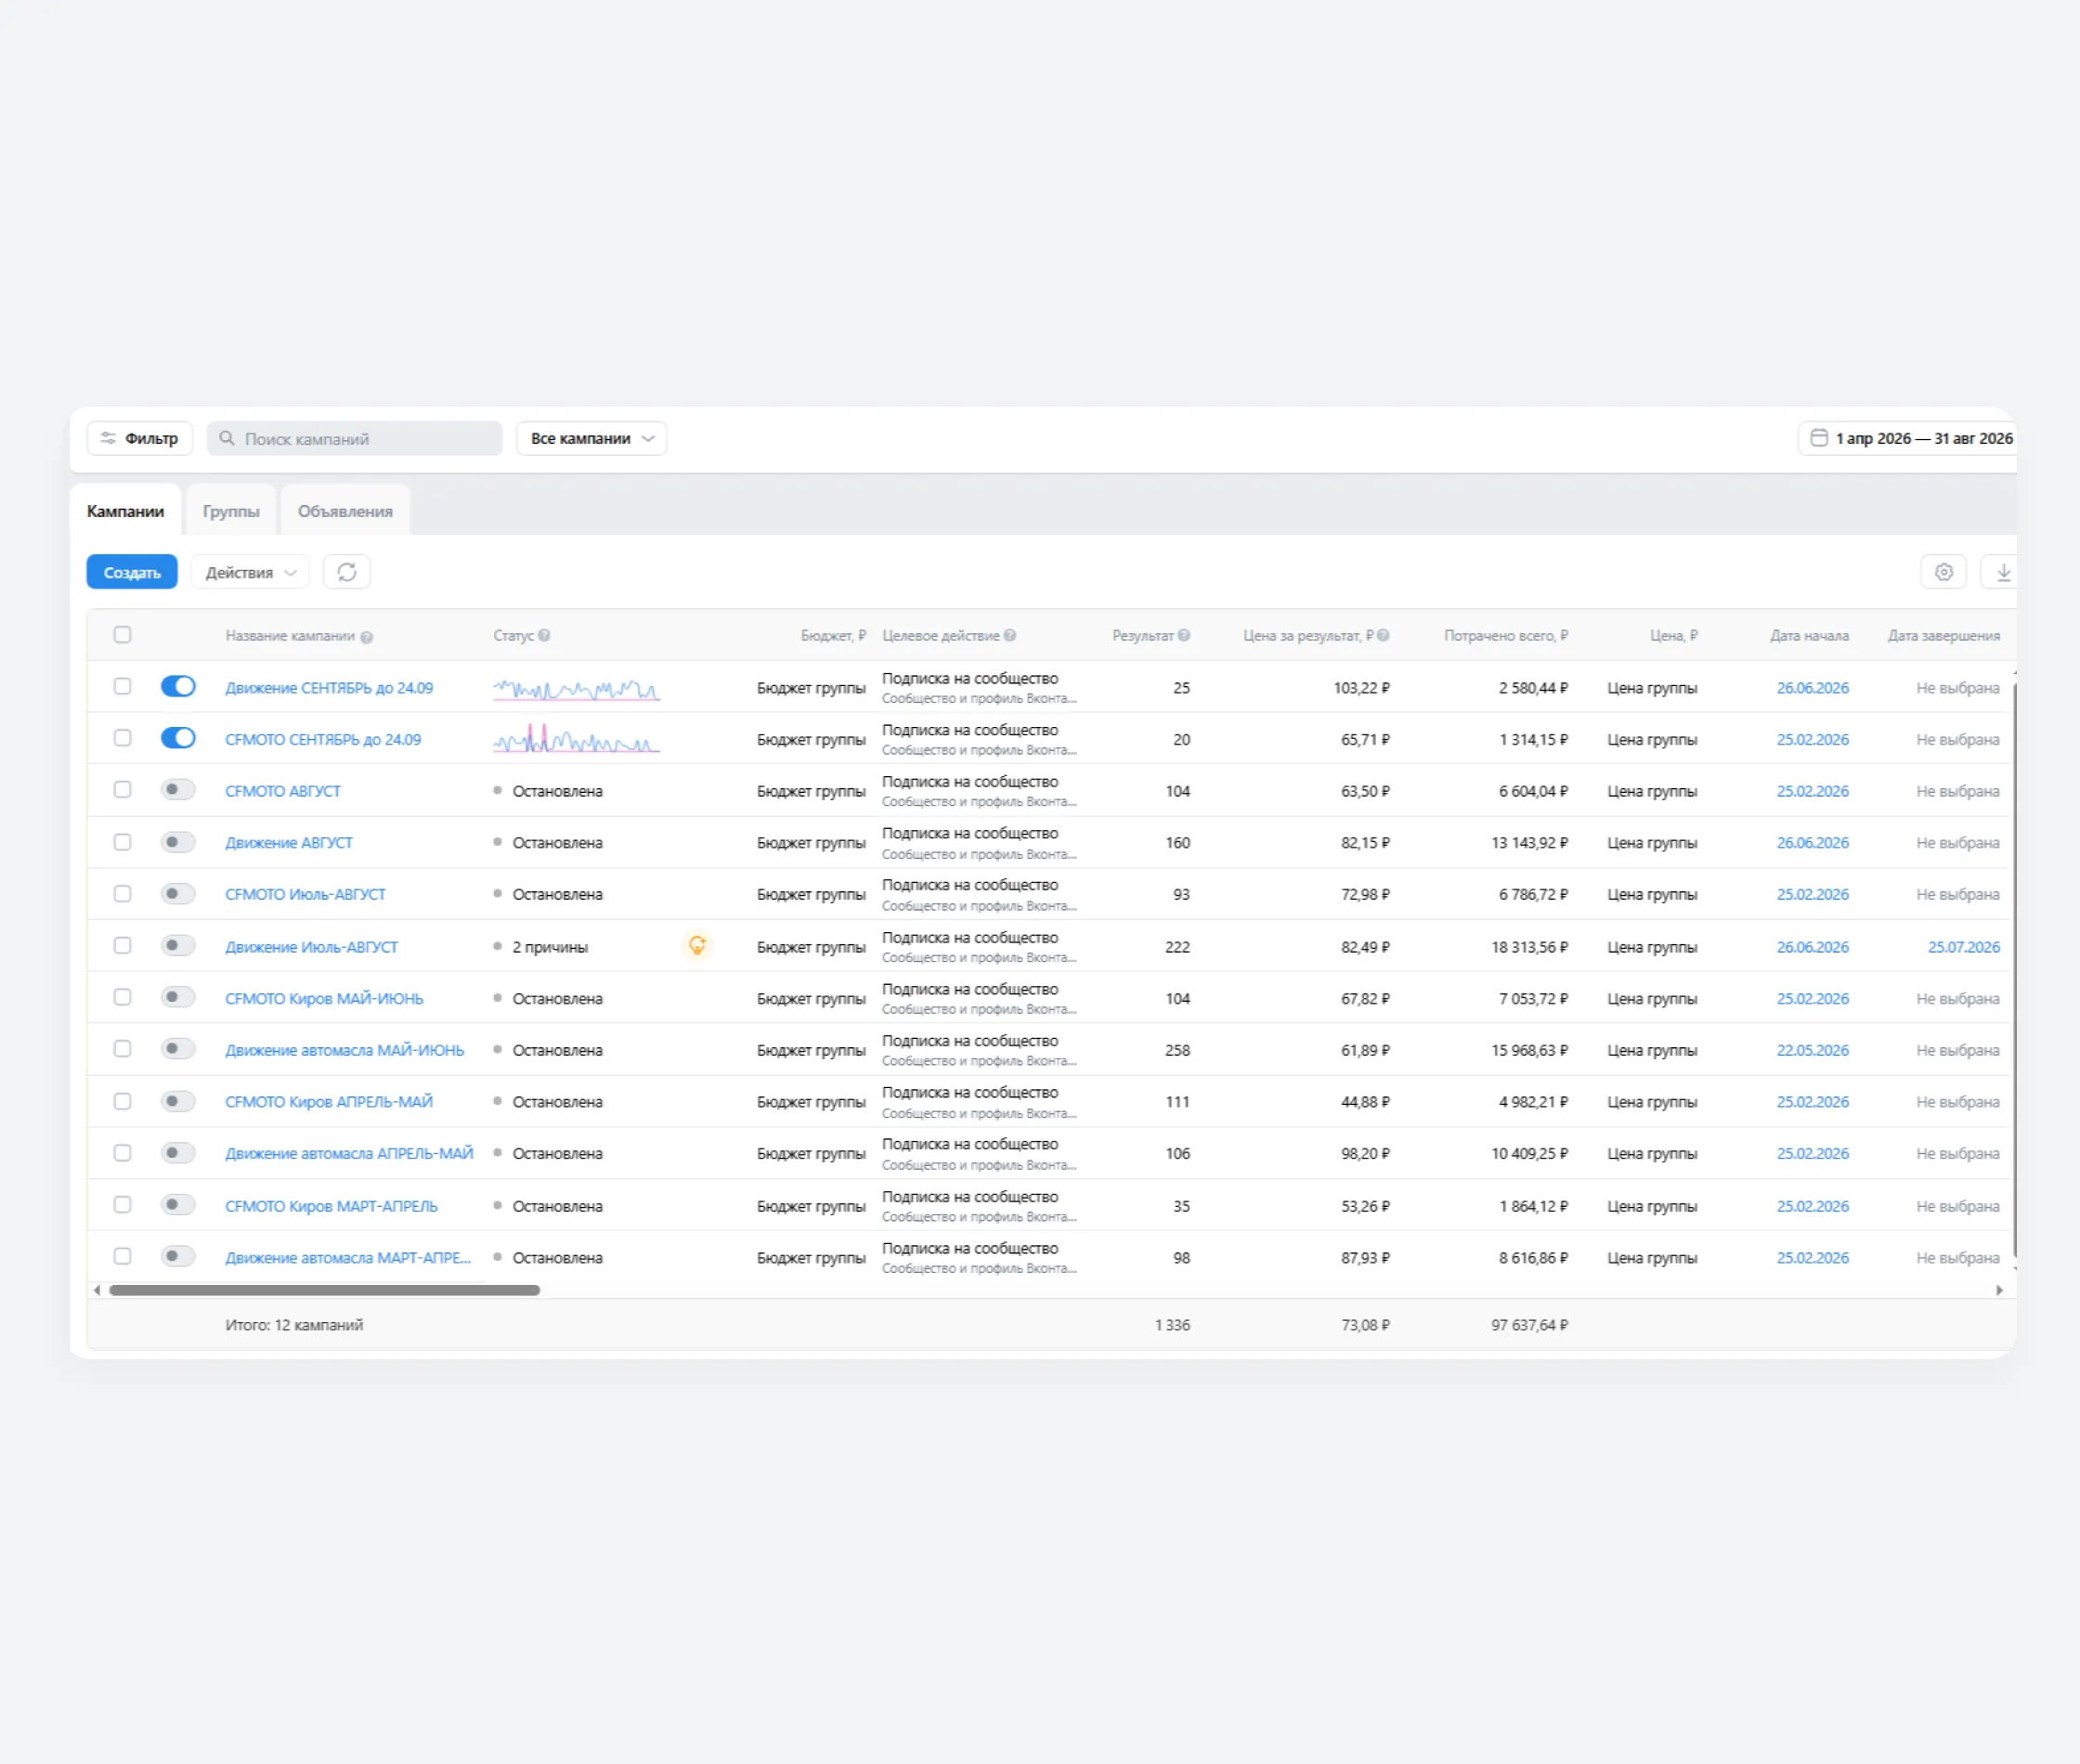Viewport: 2080px width, 1764px height.
Task: Click the horizontal scrollbar thumb below table
Action: 324,1290
